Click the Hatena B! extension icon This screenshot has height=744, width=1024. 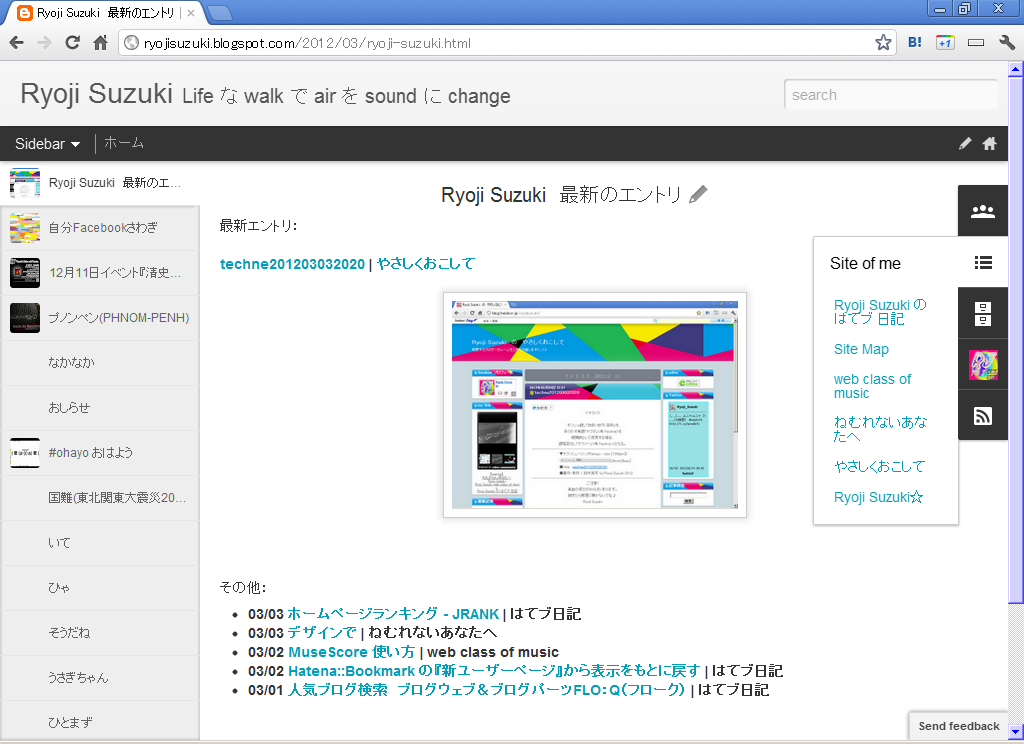pos(915,43)
